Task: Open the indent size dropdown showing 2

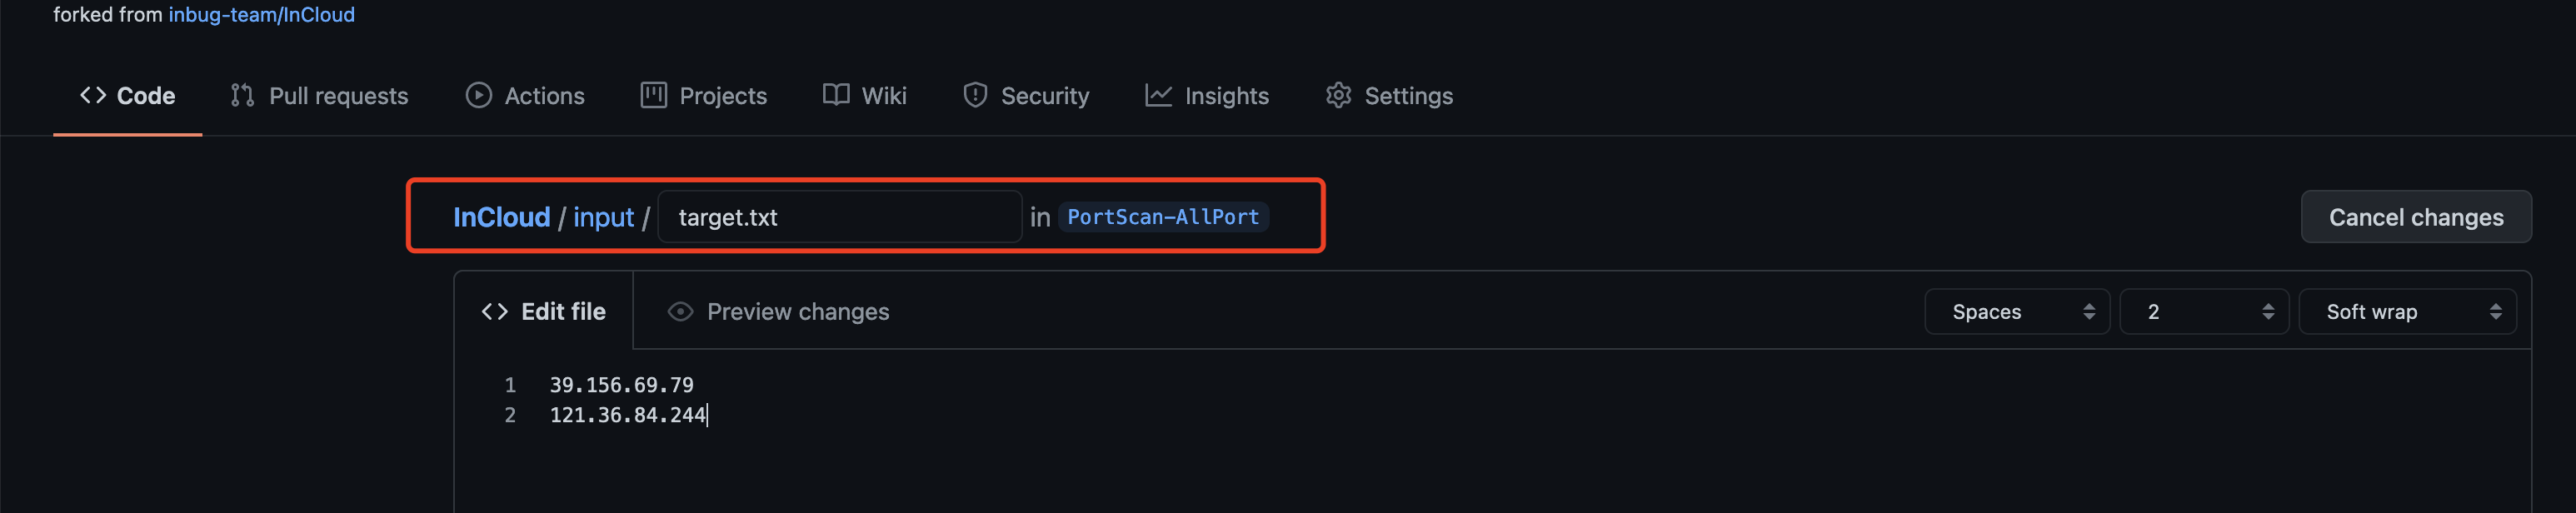Action: coord(2203,312)
